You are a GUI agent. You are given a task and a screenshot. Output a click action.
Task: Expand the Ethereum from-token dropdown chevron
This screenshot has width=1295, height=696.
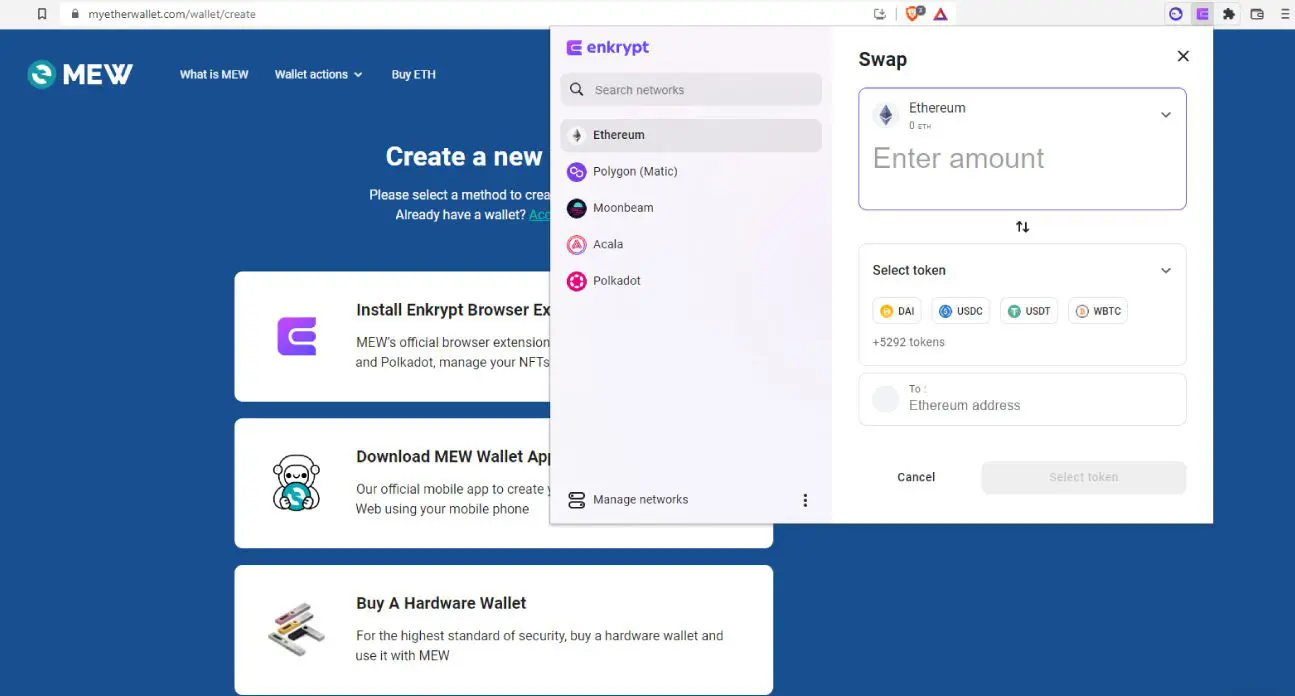tap(1165, 115)
